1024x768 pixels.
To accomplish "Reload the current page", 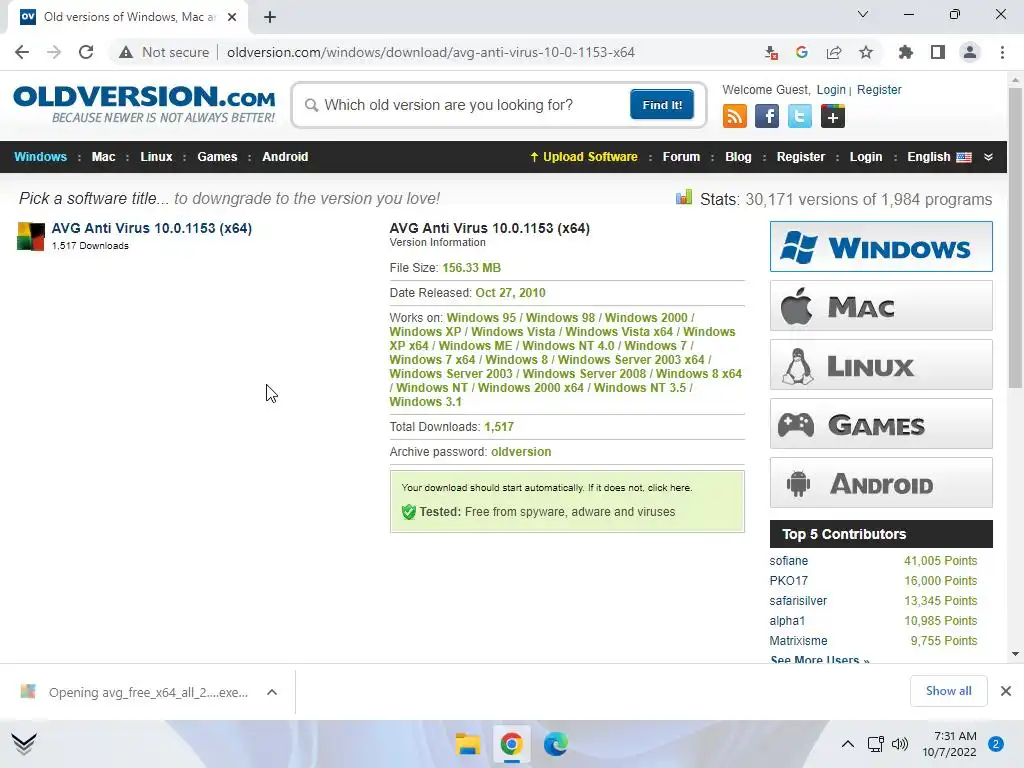I will (x=86, y=52).
